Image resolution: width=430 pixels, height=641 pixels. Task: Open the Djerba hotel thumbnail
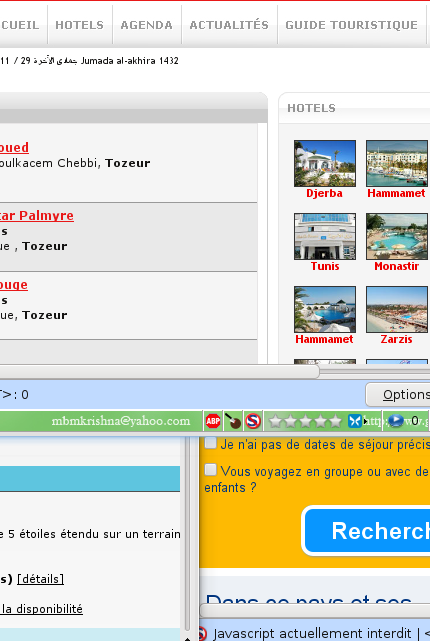coord(325,164)
